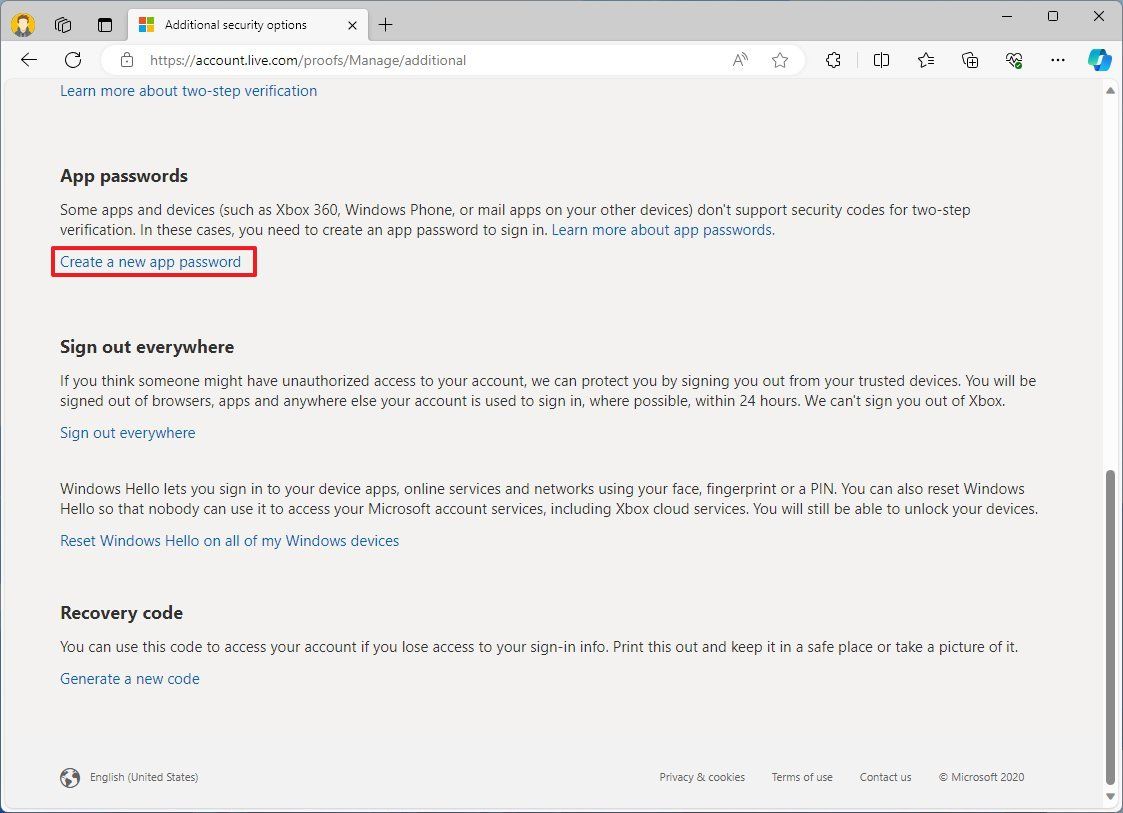Open the browser profile avatar

[x=22, y=24]
